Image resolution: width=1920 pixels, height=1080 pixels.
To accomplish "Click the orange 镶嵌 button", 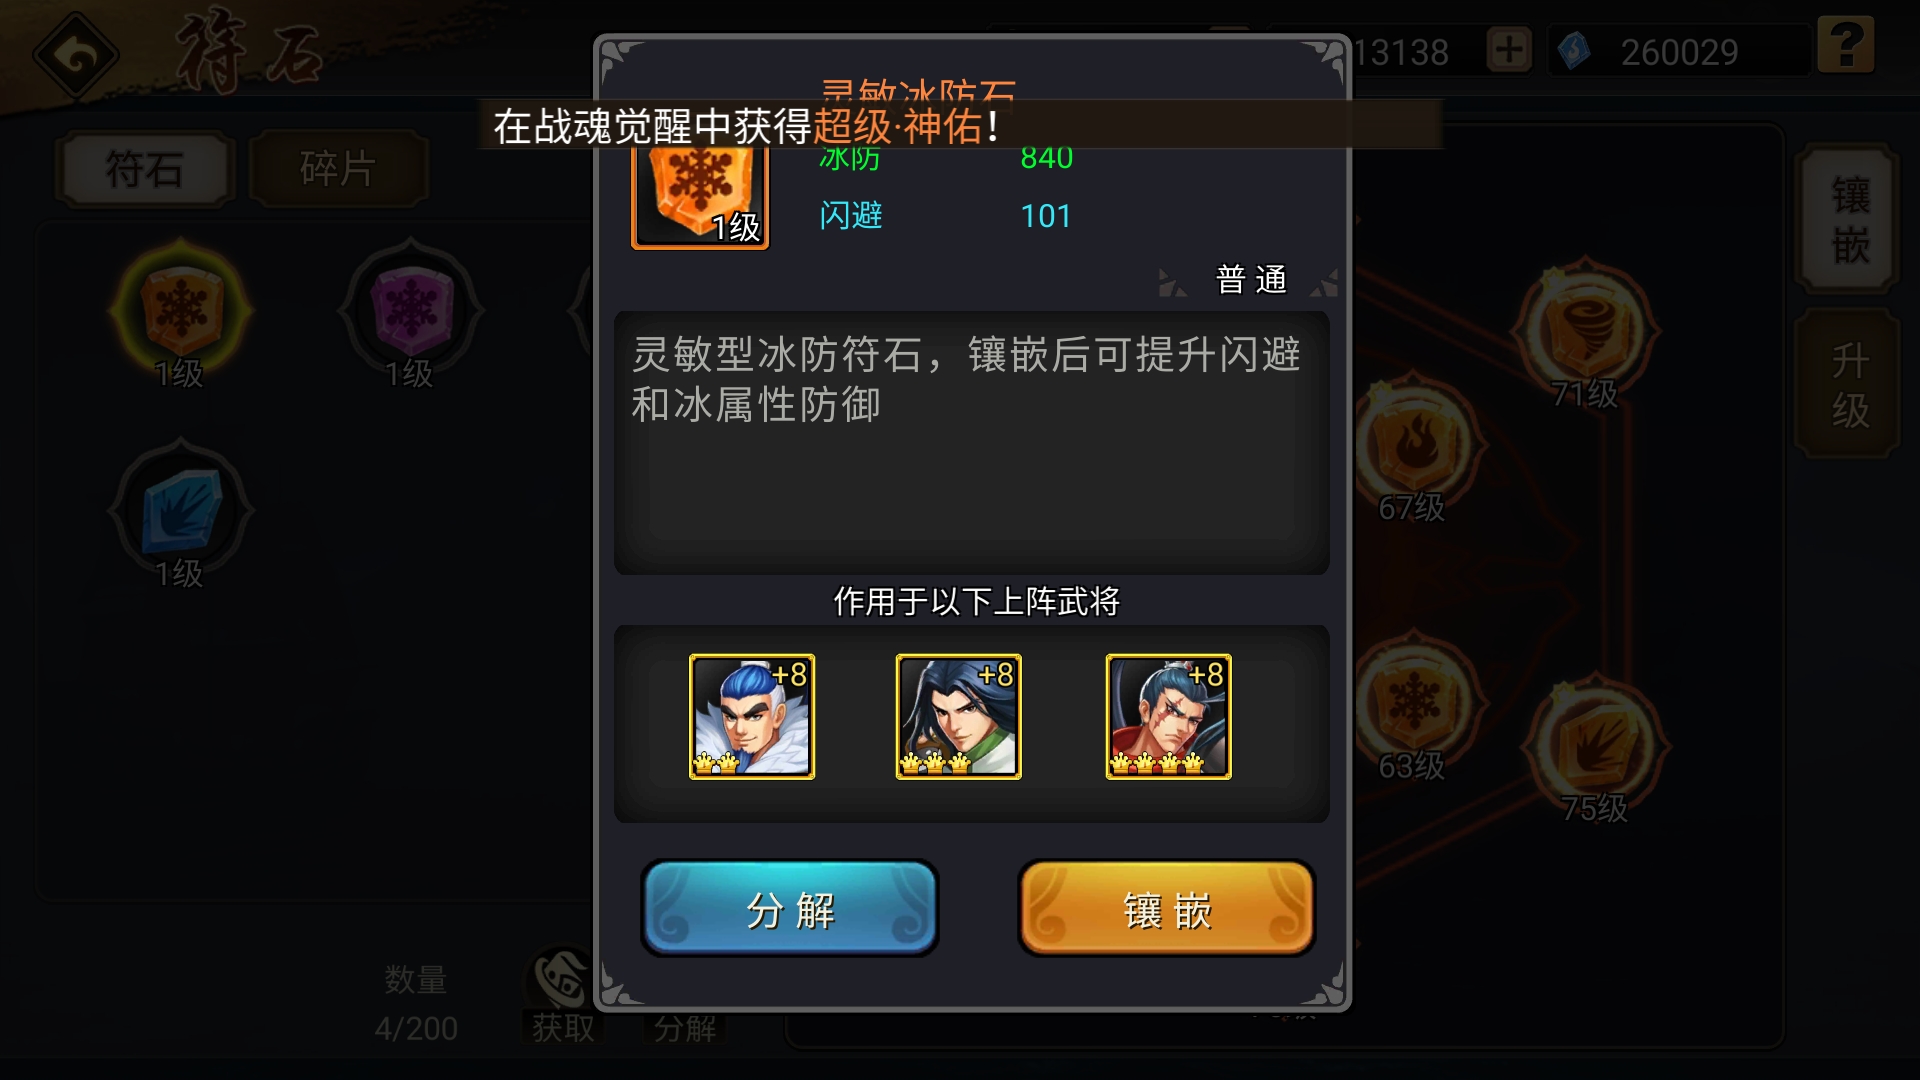I will pos(1167,908).
